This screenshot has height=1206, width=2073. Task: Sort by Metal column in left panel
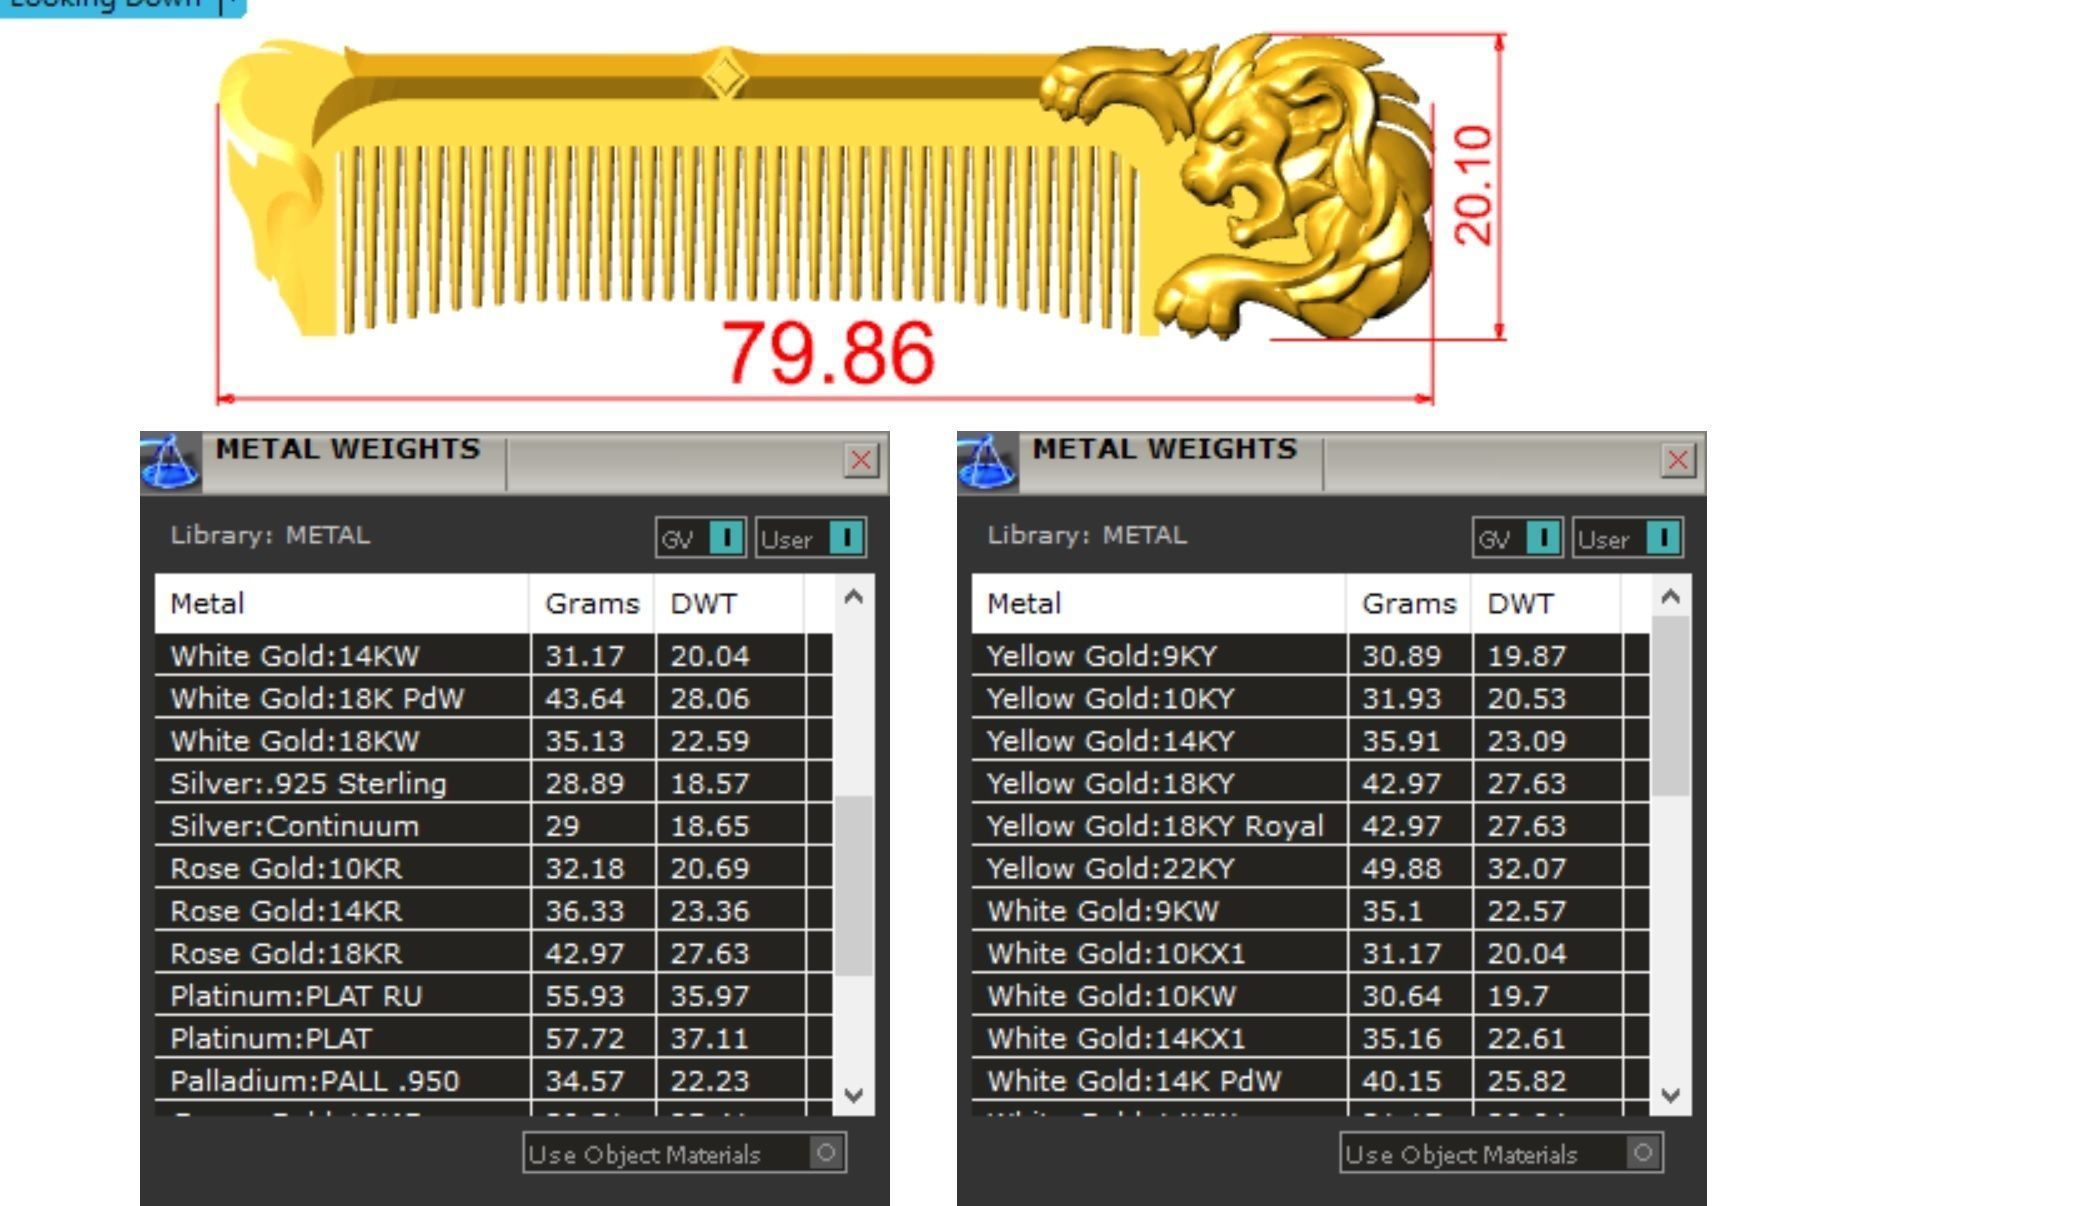[x=342, y=603]
